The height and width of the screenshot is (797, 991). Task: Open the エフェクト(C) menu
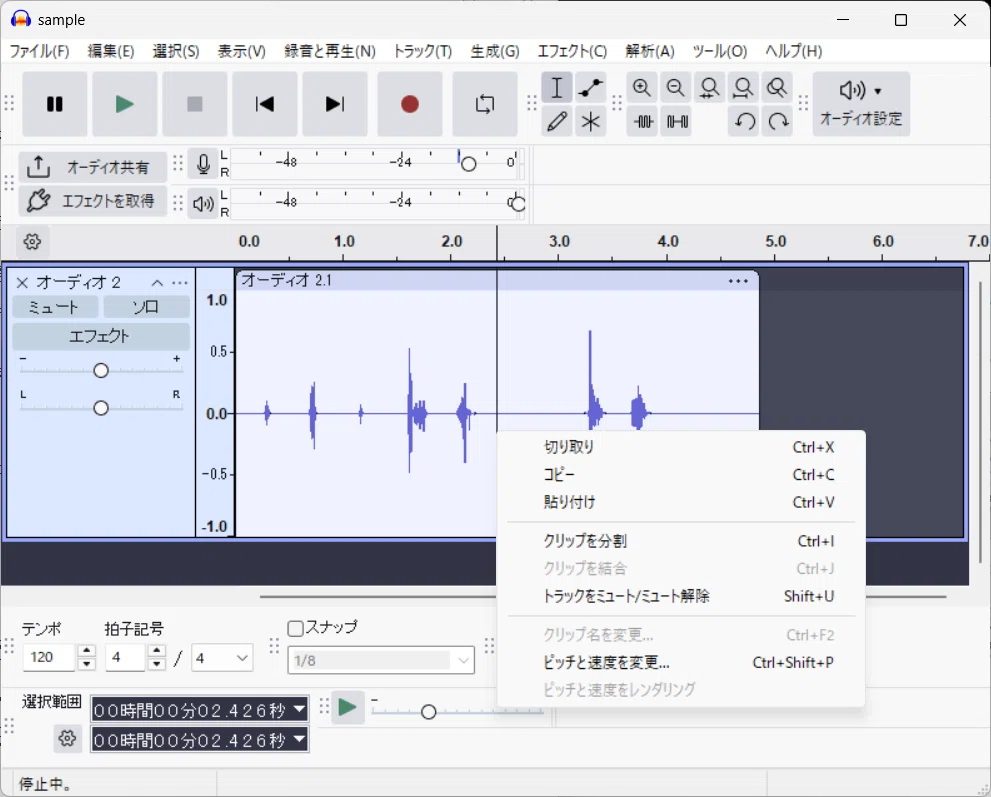coord(572,51)
